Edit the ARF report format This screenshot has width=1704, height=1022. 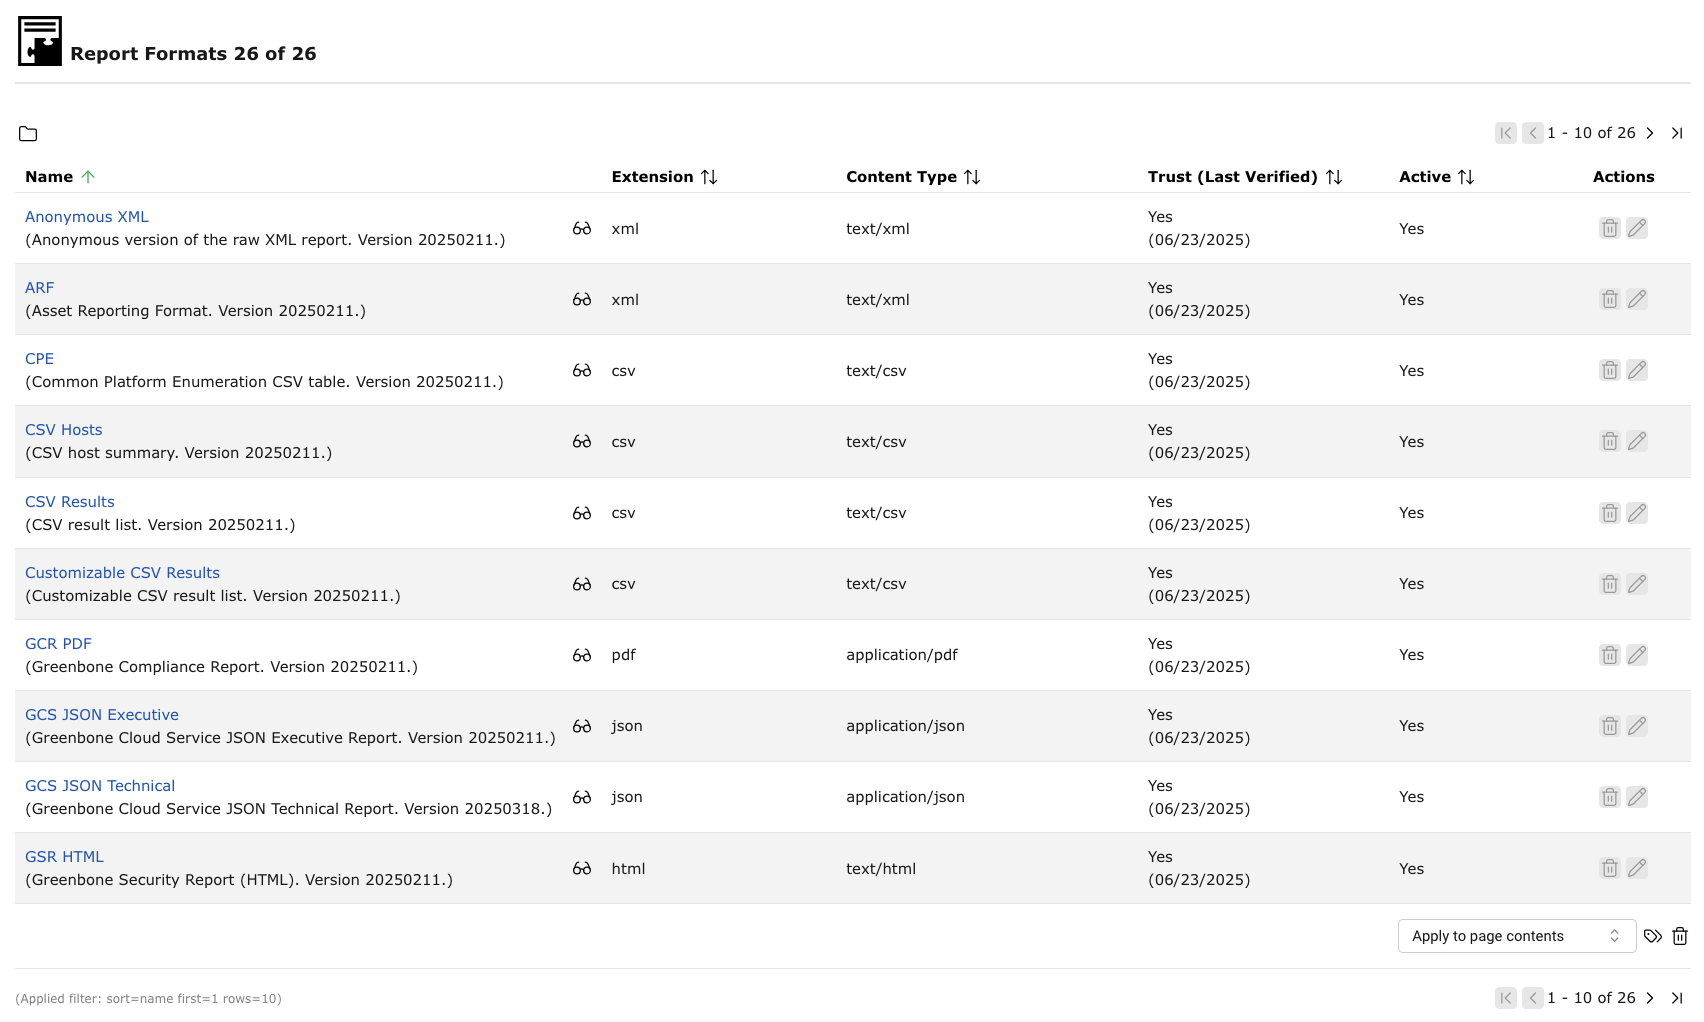click(1637, 299)
